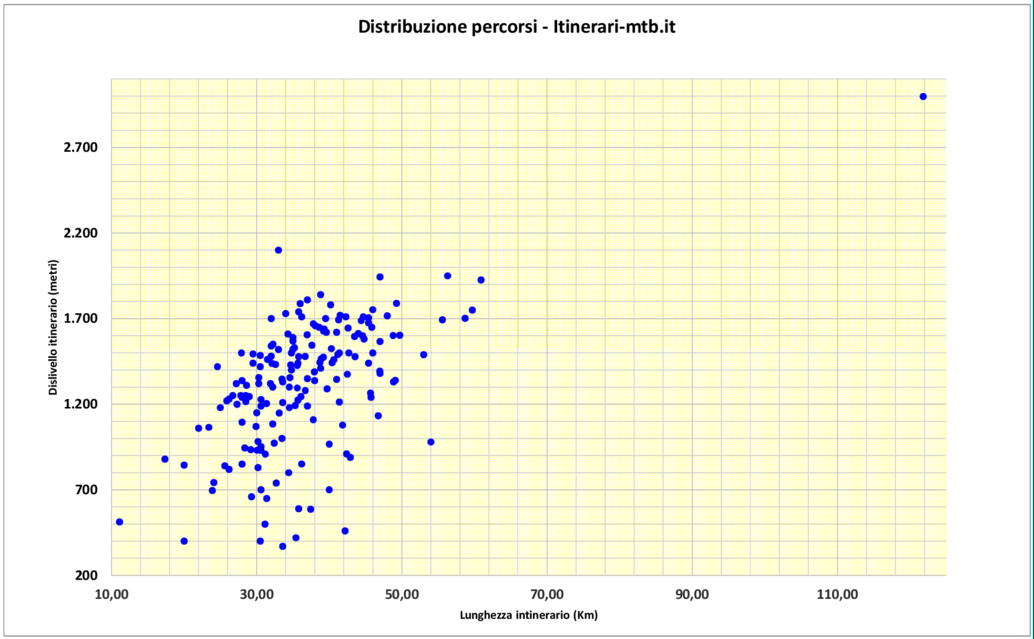1034x639 pixels.
Task: Select the 30,00 horizontal axis tick label
Action: click(x=257, y=594)
